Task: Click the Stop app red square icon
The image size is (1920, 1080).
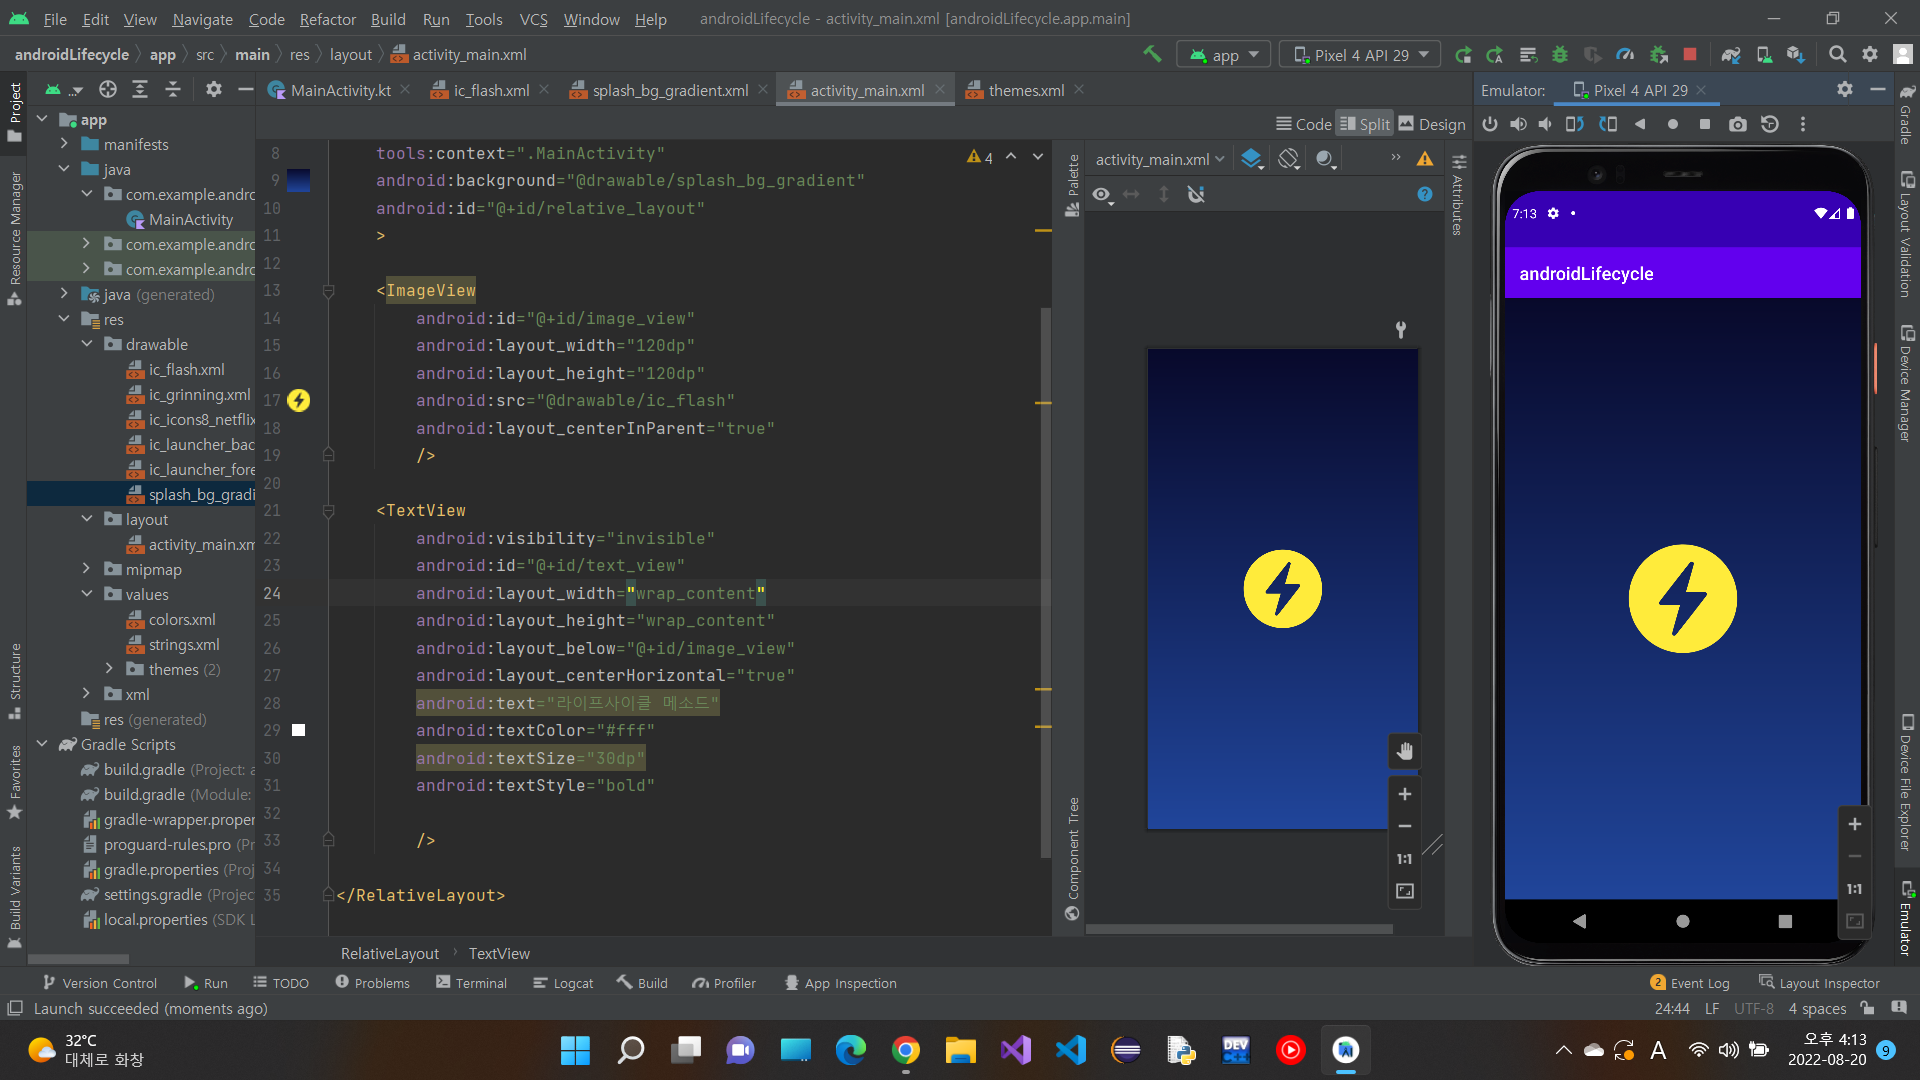Action: click(1690, 55)
